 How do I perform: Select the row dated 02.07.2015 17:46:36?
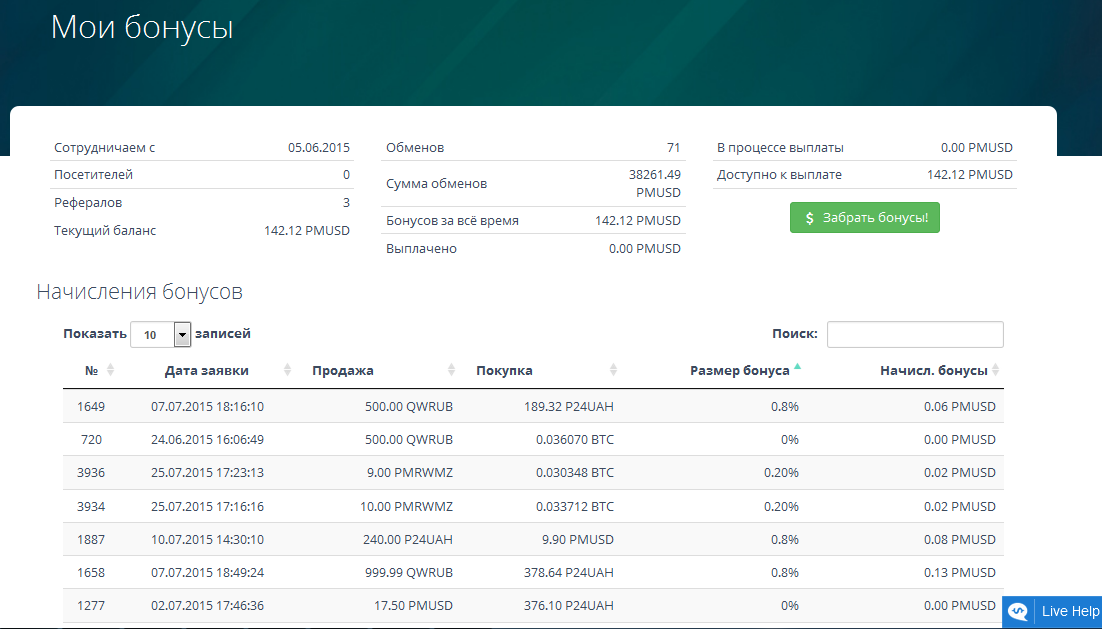tap(207, 605)
